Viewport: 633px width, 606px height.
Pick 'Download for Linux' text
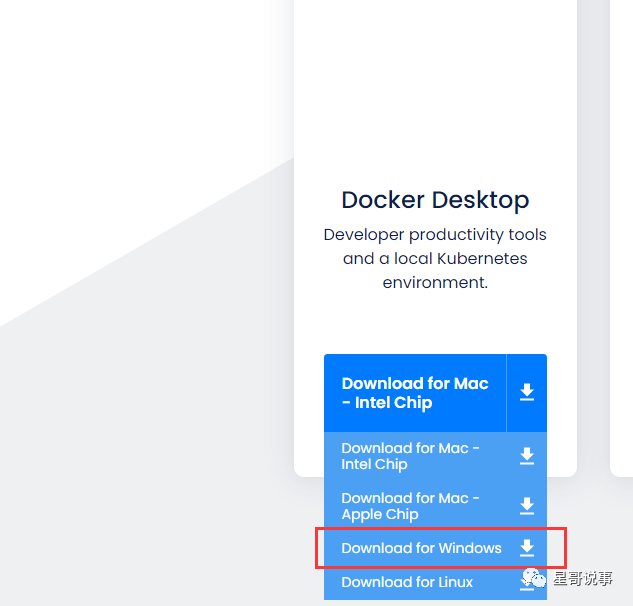[407, 582]
